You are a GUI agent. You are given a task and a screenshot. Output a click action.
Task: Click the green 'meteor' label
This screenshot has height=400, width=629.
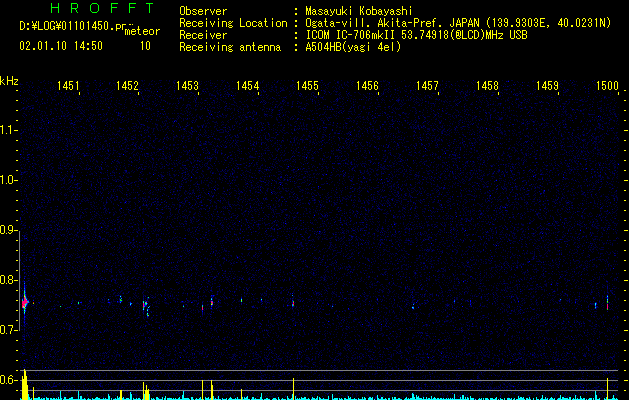click(142, 31)
